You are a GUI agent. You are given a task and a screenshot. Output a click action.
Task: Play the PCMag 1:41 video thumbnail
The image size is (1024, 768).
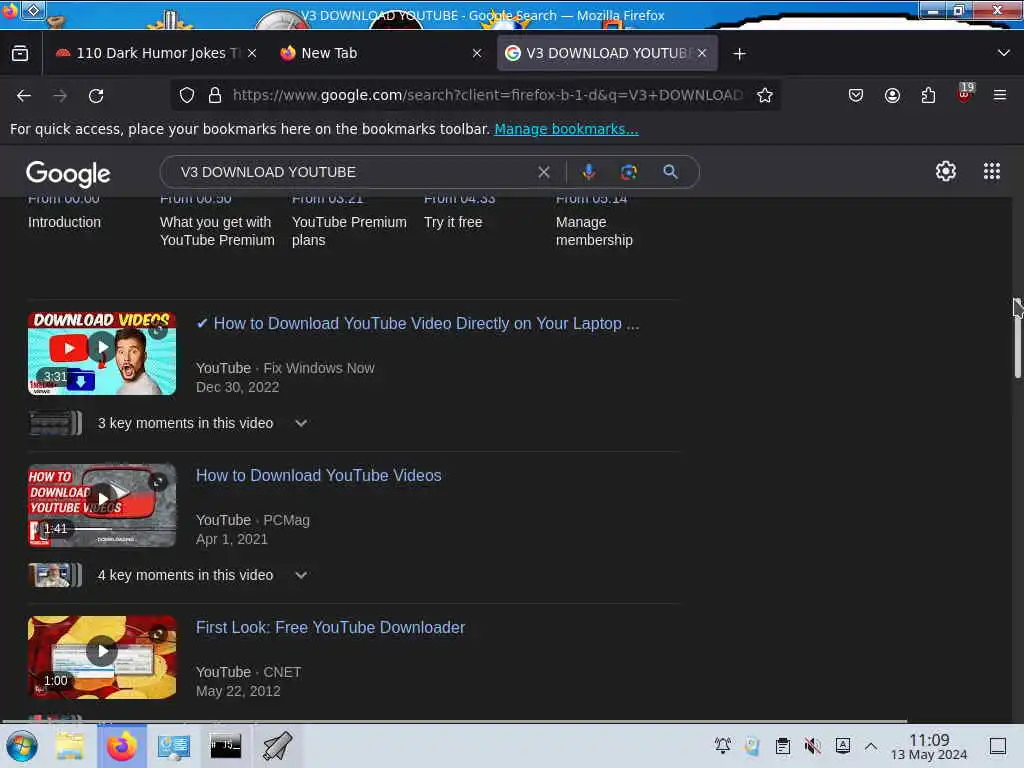(x=102, y=505)
